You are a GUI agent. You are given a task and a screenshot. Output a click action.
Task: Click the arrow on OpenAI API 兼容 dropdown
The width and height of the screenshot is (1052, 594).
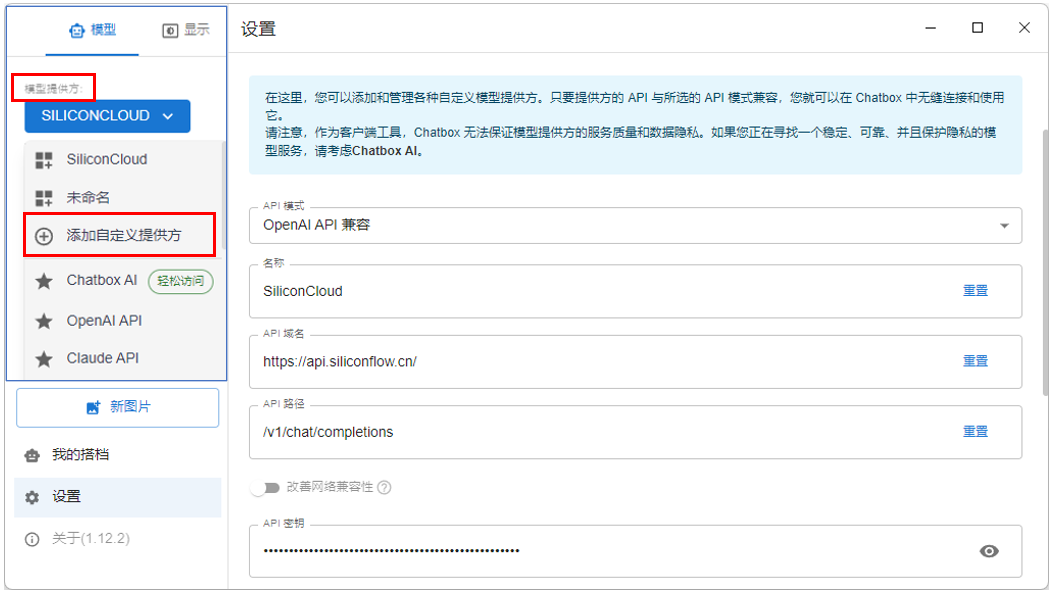point(1004,226)
